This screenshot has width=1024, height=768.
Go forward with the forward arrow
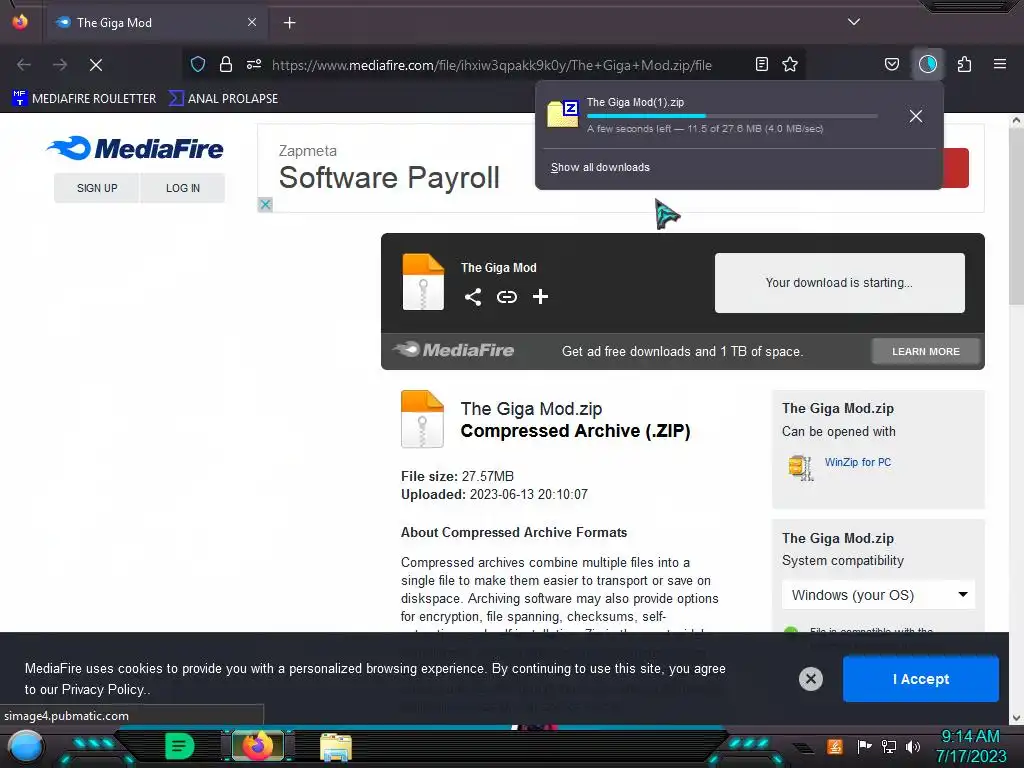point(59,65)
